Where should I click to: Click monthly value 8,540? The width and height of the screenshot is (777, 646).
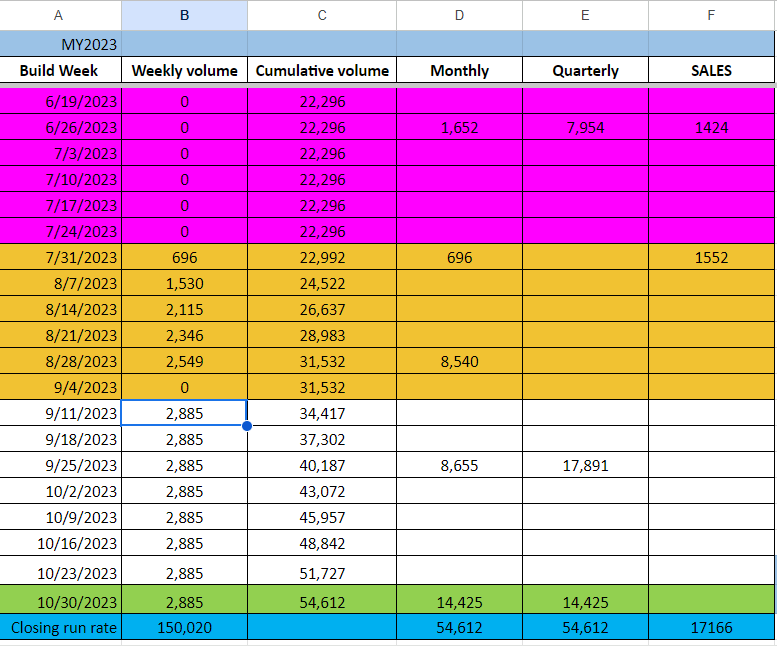pyautogui.click(x=459, y=361)
